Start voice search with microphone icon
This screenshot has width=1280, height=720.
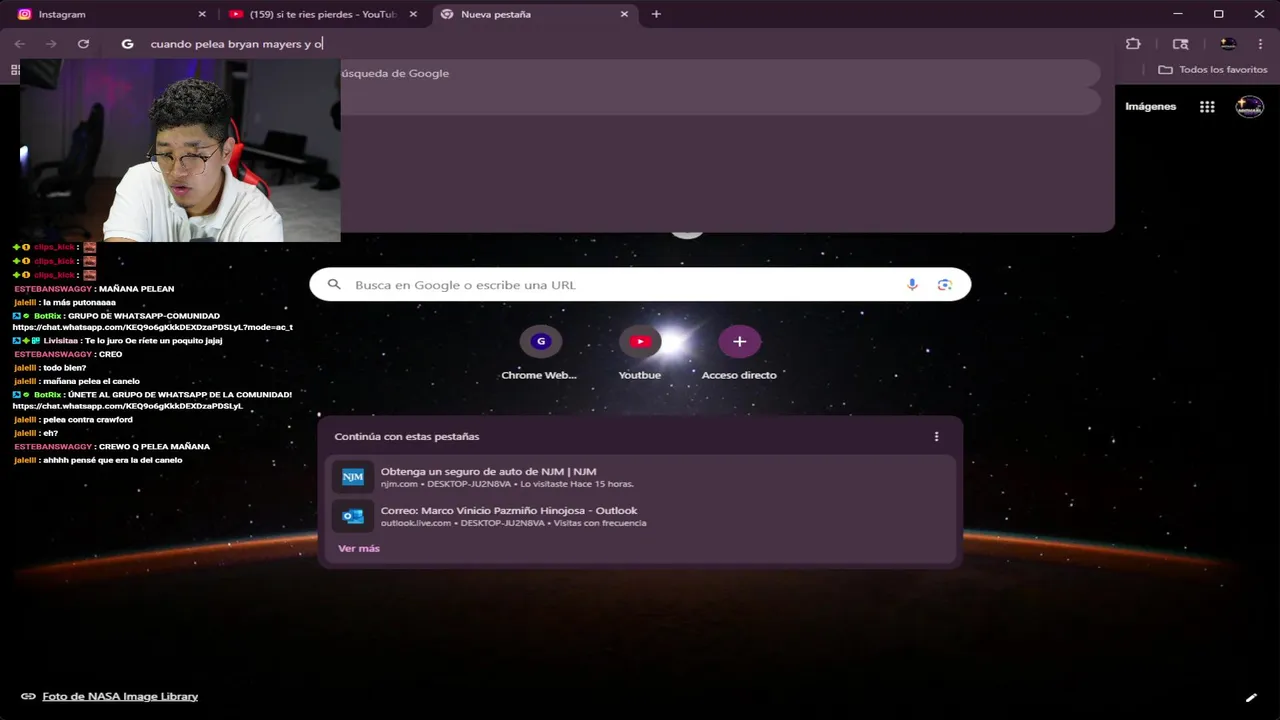point(912,285)
